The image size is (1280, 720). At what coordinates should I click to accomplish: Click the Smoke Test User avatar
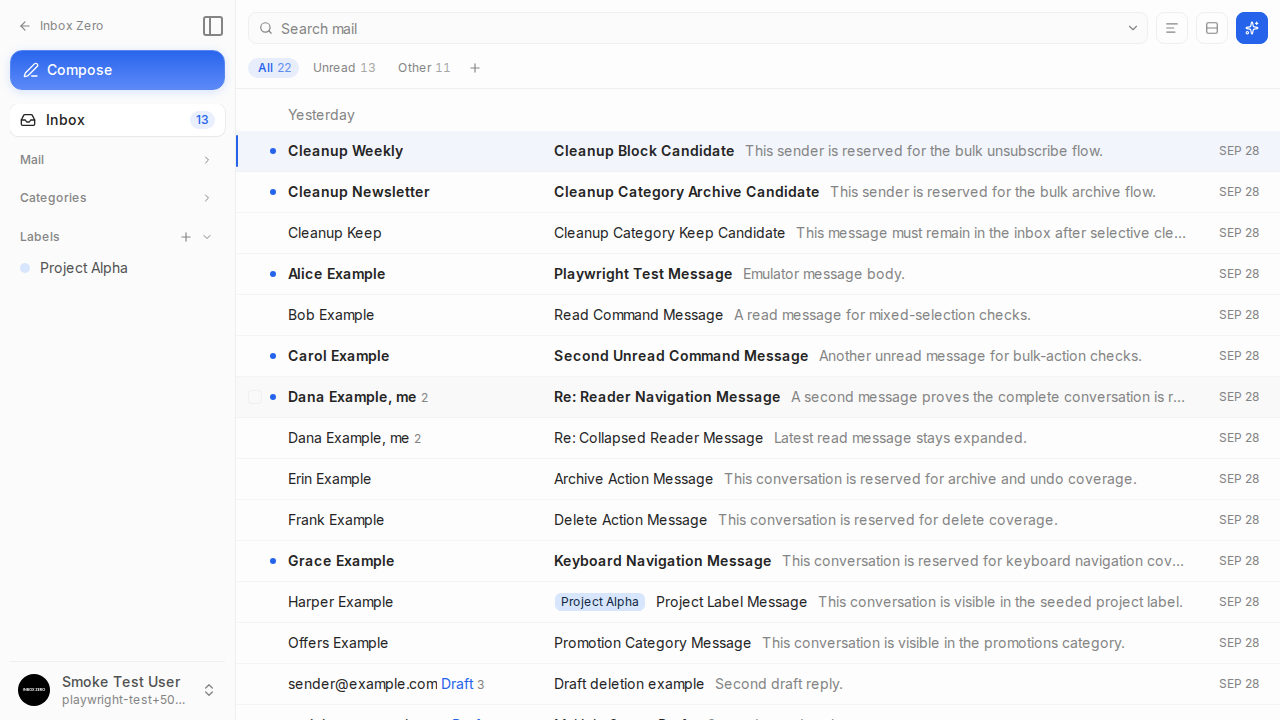[x=34, y=690]
